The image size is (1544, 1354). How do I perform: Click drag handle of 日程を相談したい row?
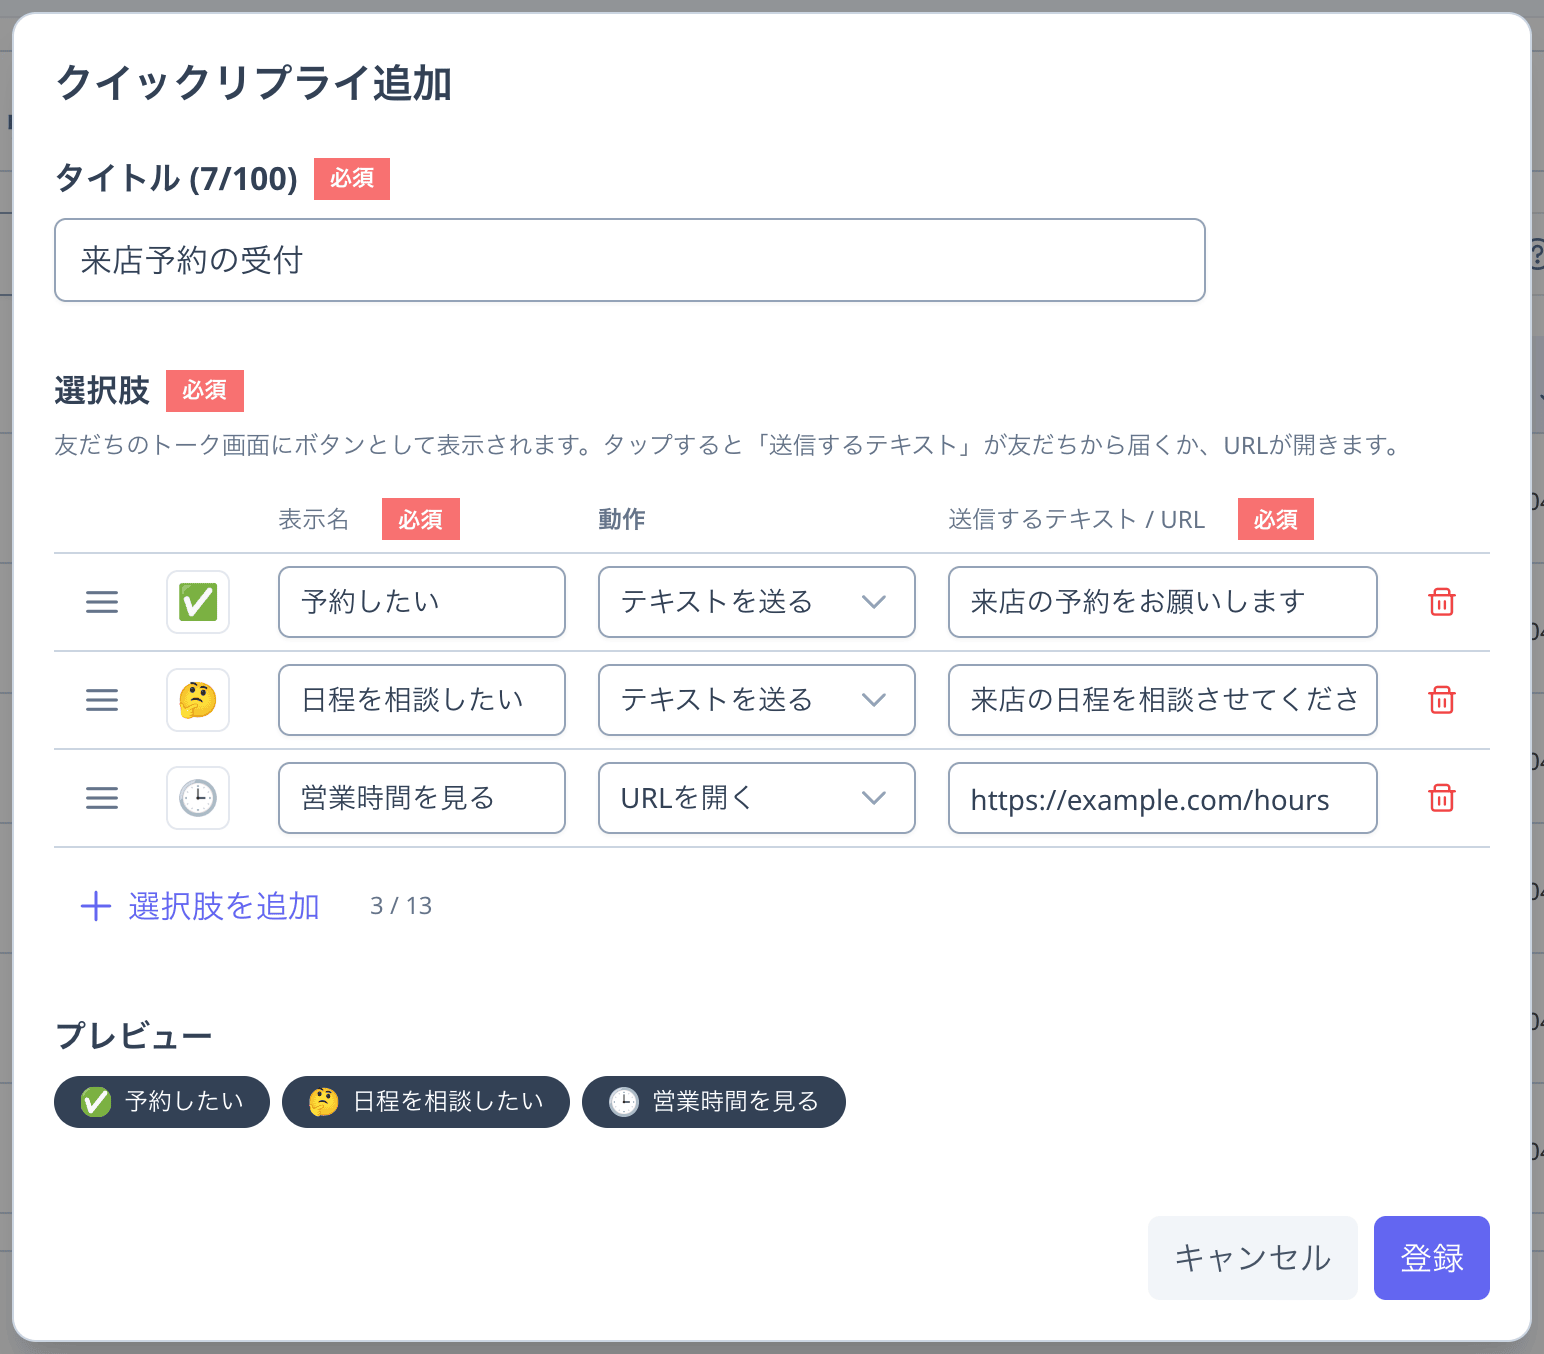click(x=102, y=700)
